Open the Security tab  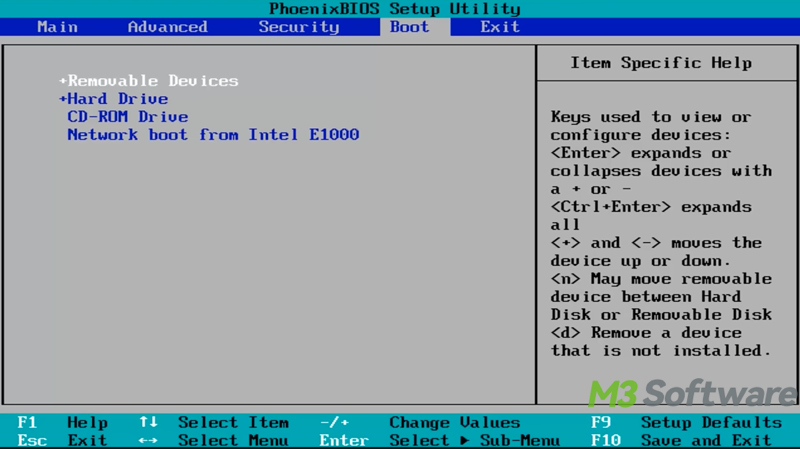point(298,27)
